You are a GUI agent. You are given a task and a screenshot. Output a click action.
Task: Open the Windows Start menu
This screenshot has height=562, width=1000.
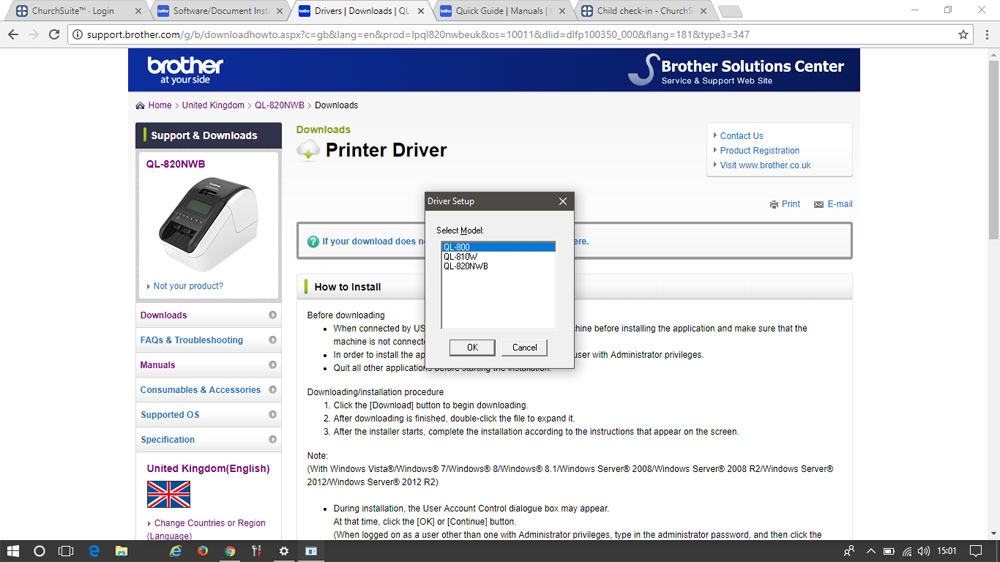click(13, 551)
